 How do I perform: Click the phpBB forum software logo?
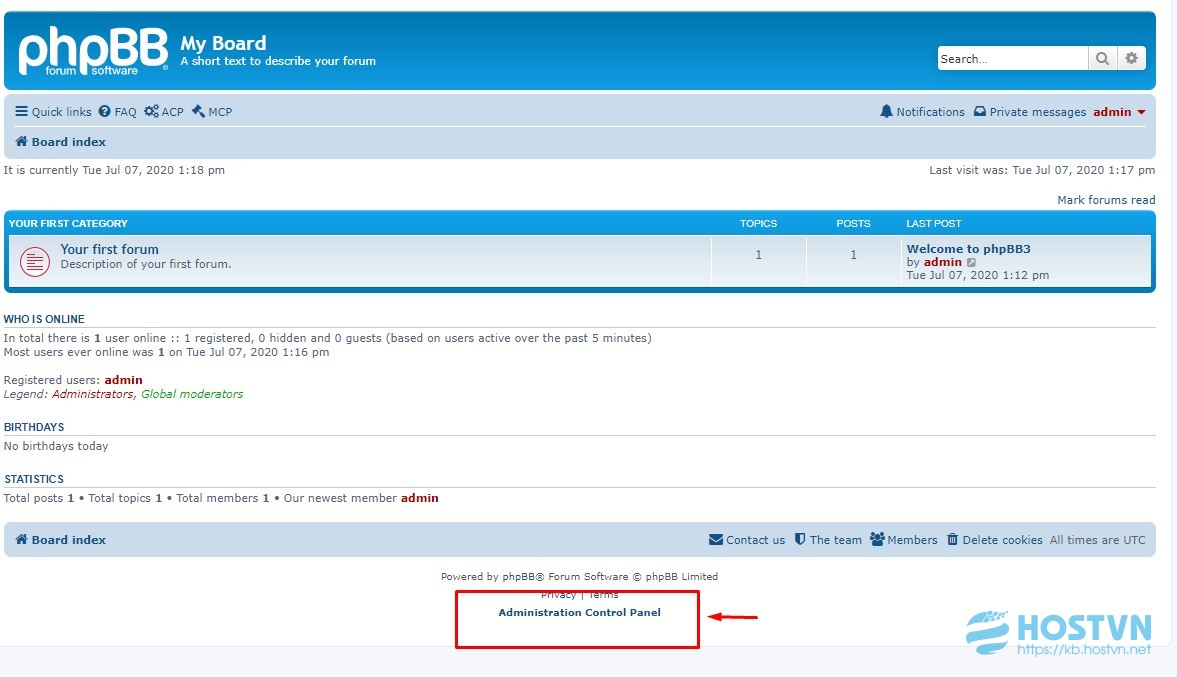93,50
